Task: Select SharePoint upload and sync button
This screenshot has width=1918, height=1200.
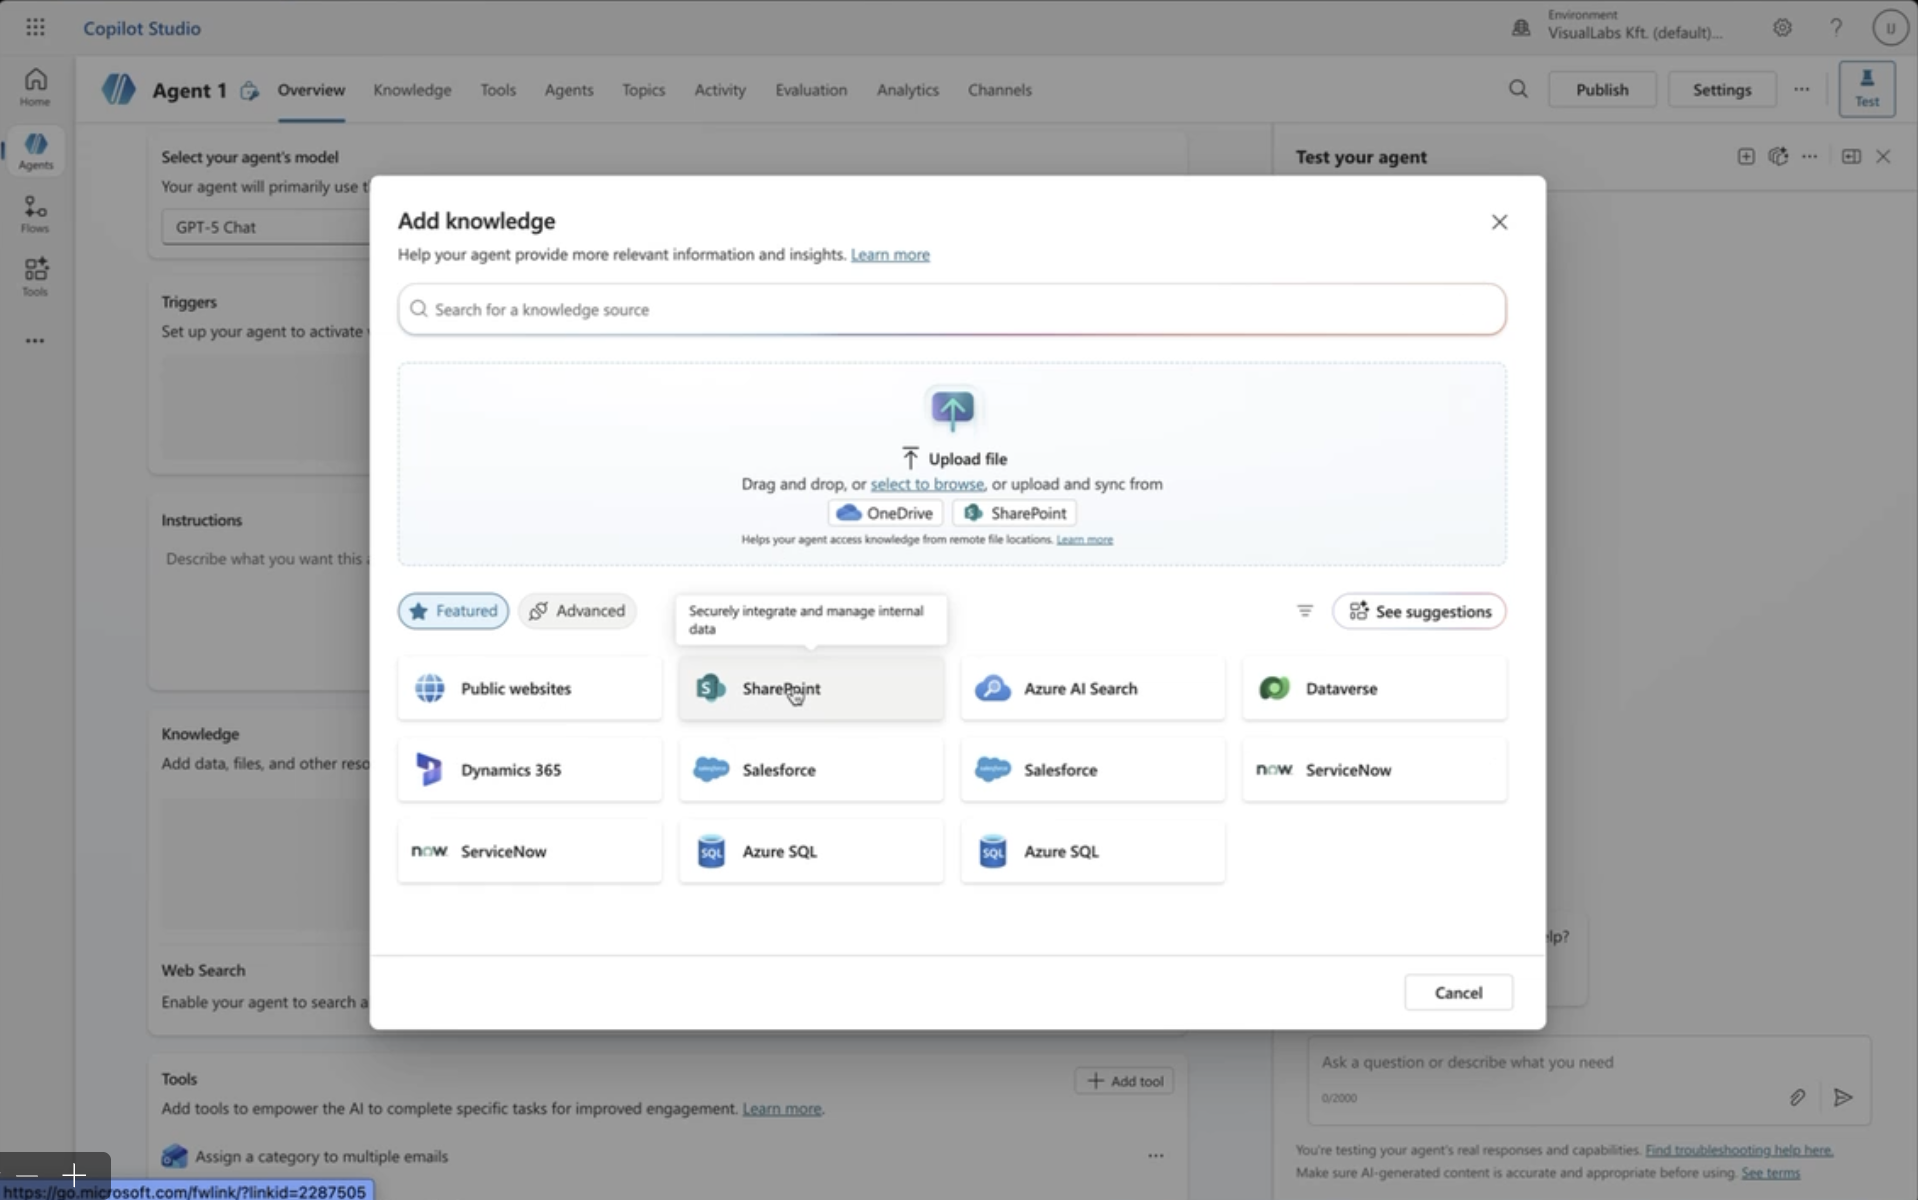Action: tap(1014, 513)
